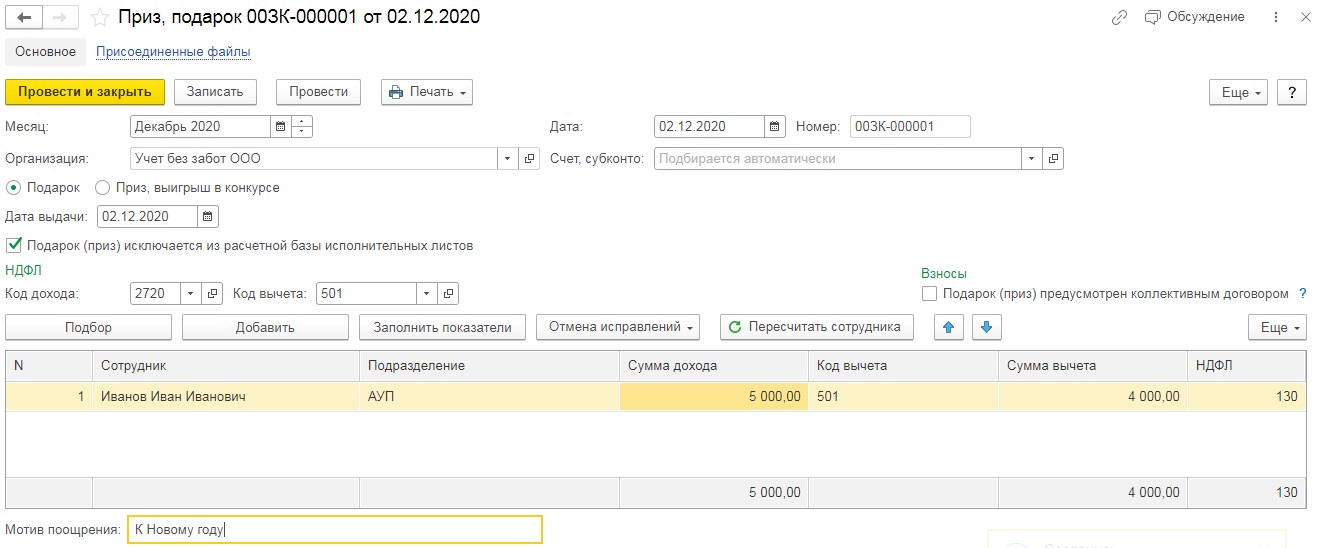Open calendar for Дата выдачи
Screen dimensions: 1319x548
207,216
